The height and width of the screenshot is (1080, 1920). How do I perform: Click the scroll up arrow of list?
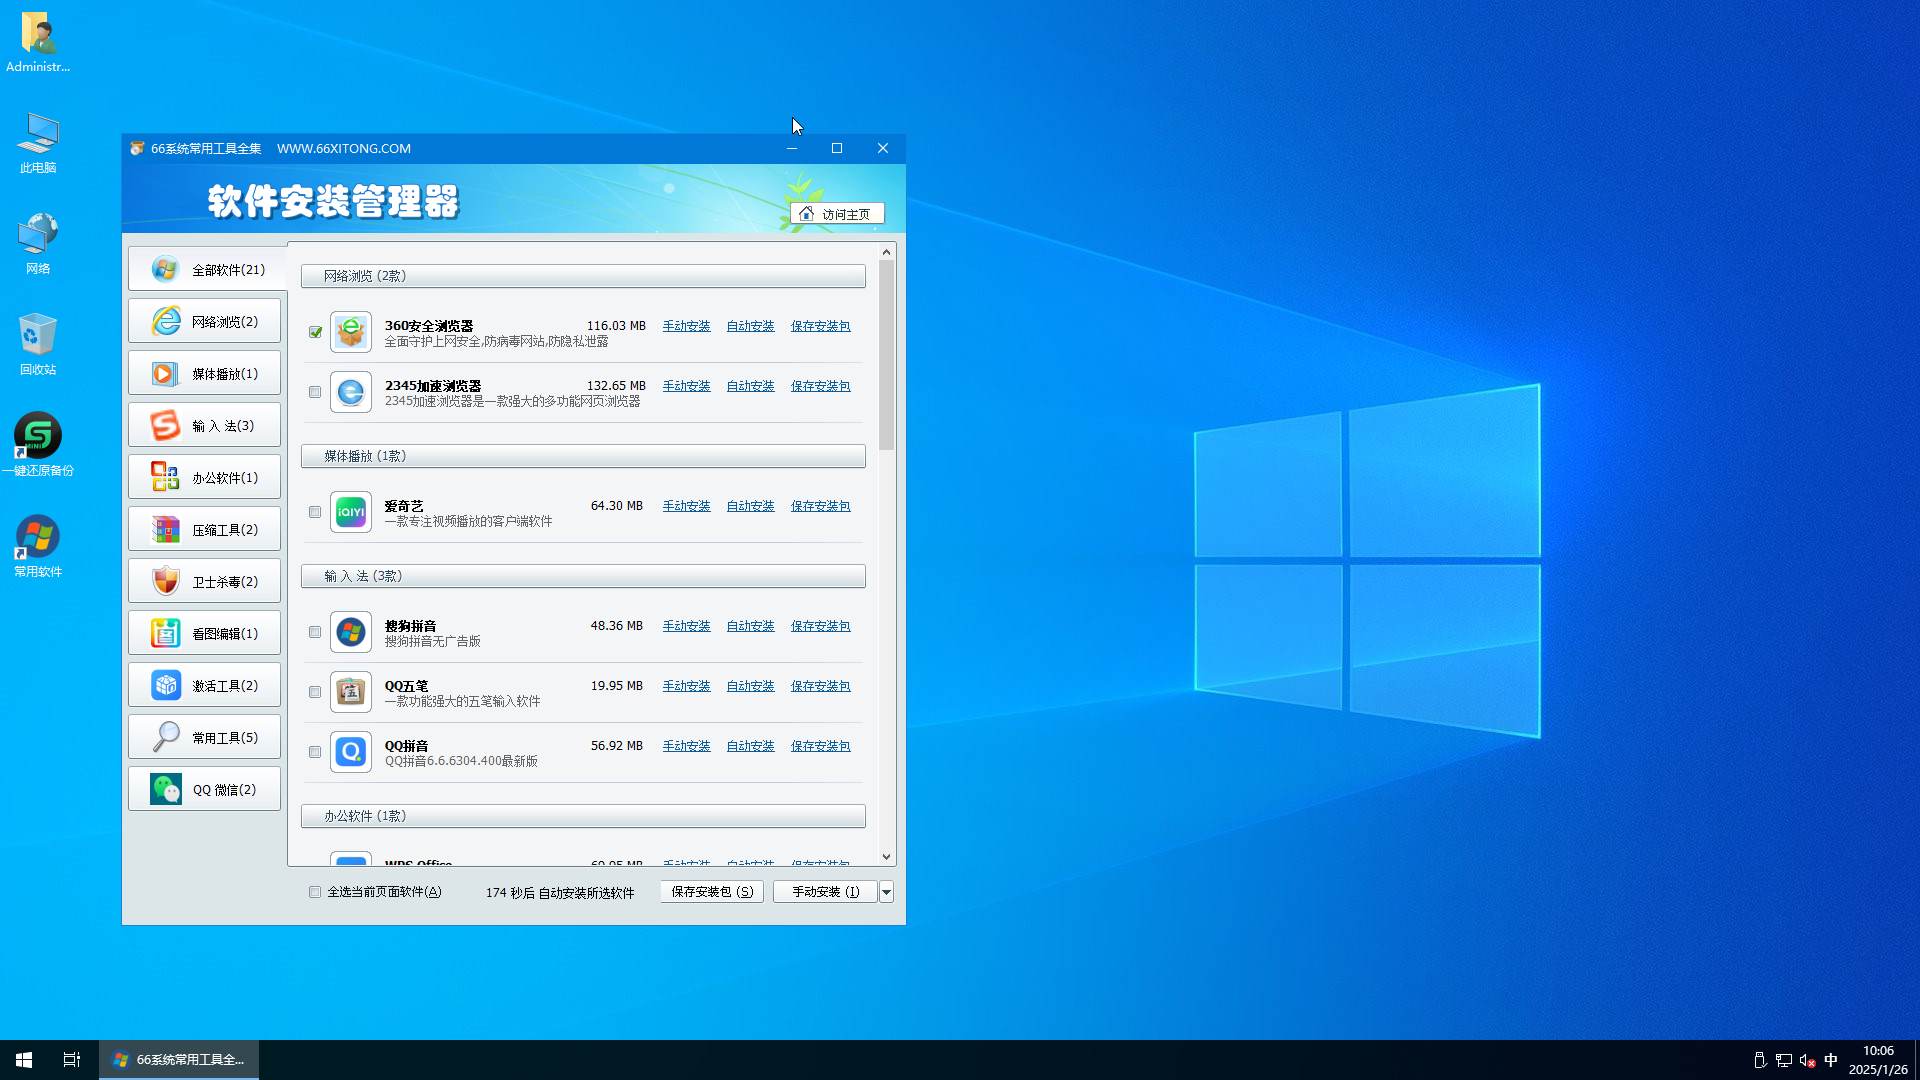[x=886, y=252]
